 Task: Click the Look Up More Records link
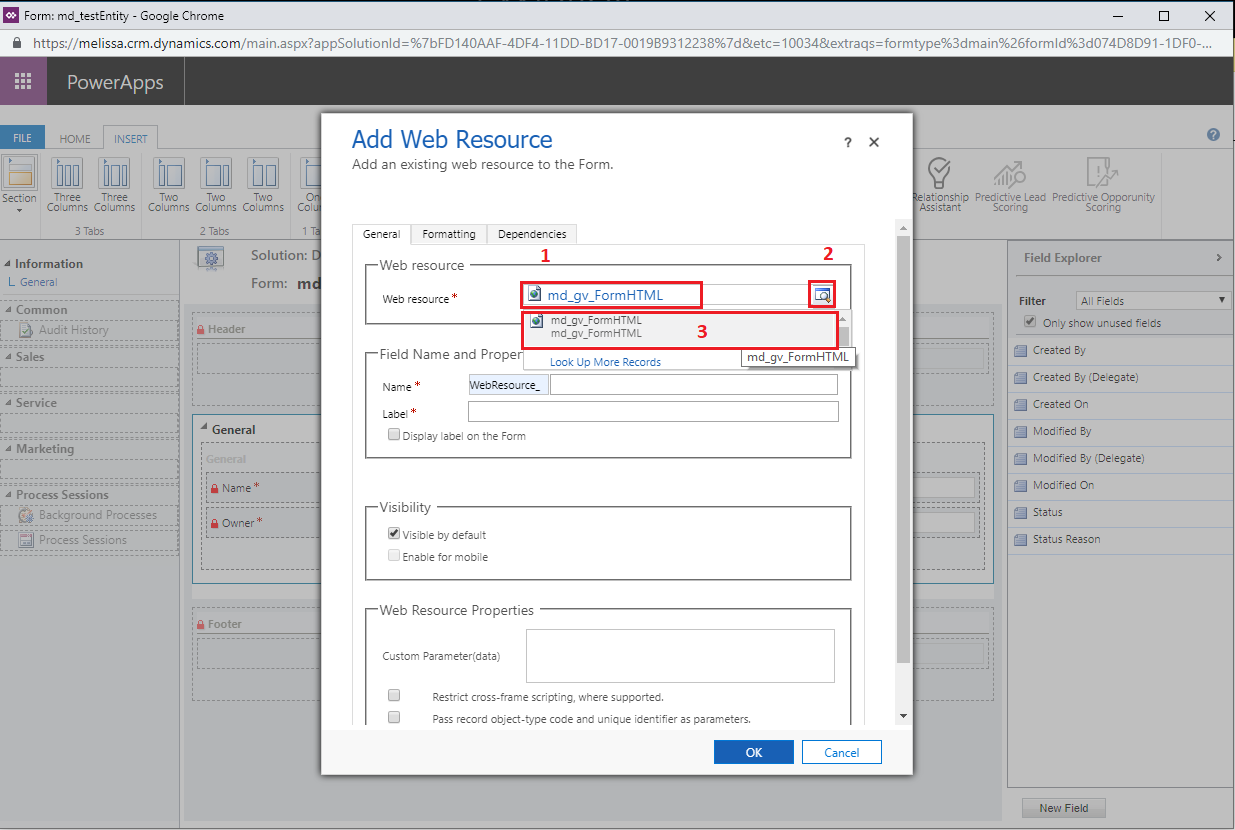tap(605, 362)
